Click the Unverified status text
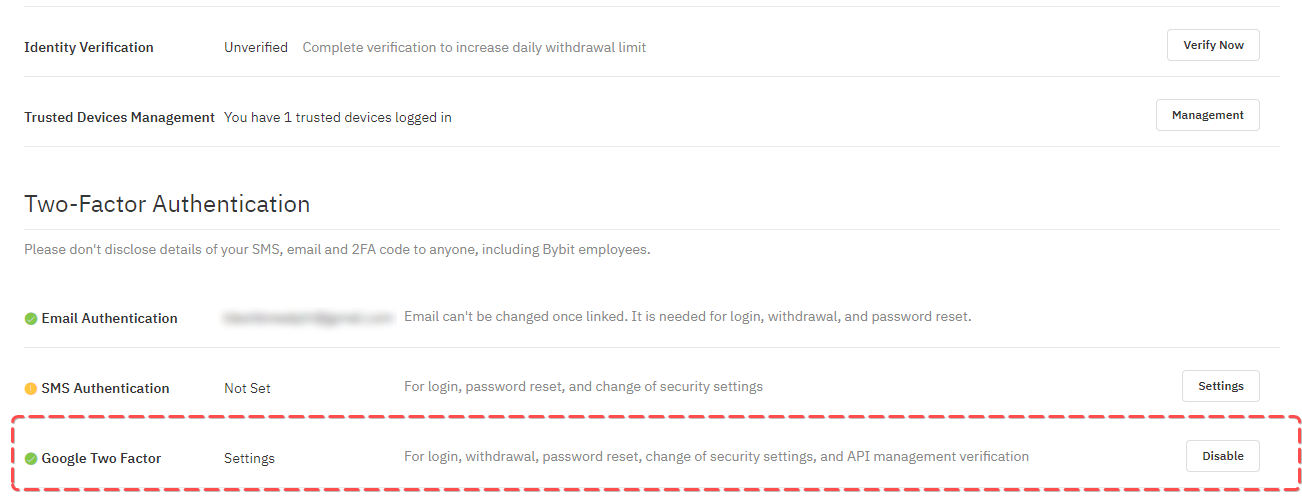 pyautogui.click(x=256, y=47)
